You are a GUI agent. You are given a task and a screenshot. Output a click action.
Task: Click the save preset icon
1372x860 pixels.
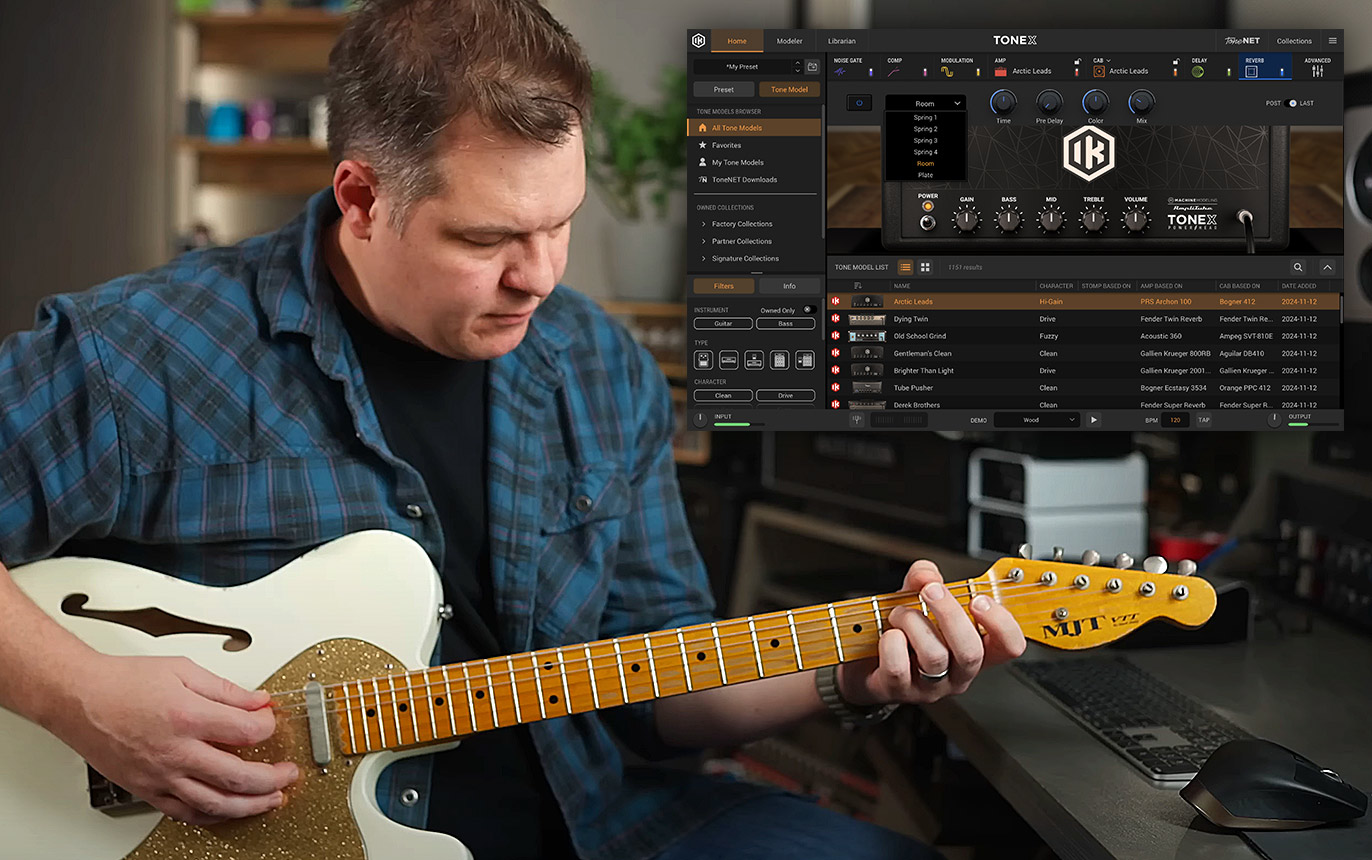tap(812, 67)
